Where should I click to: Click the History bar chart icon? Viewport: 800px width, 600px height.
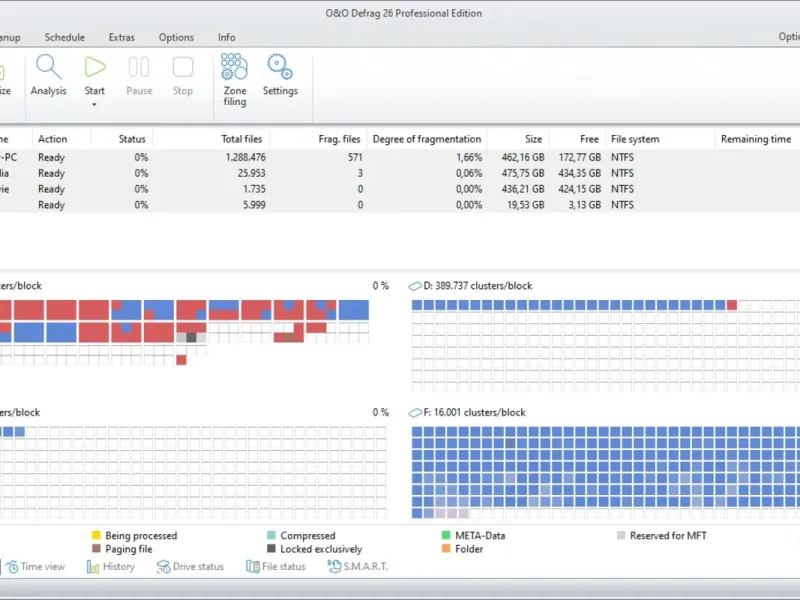tap(93, 567)
